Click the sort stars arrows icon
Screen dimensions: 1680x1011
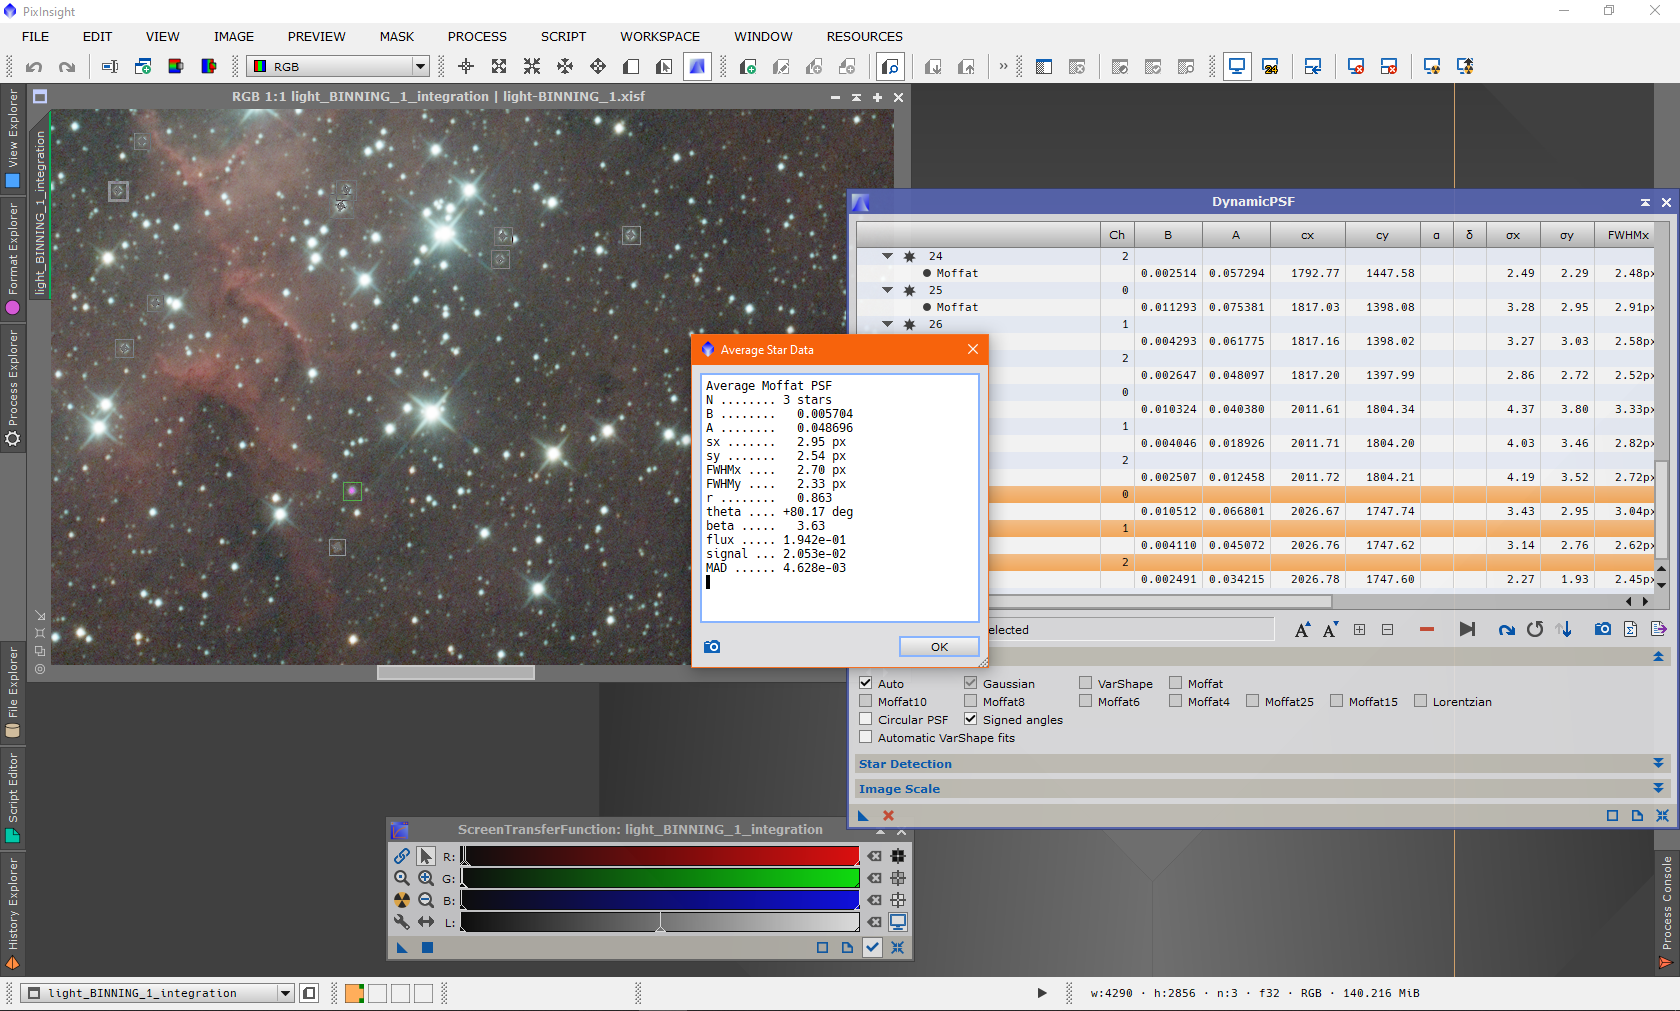coord(1565,629)
